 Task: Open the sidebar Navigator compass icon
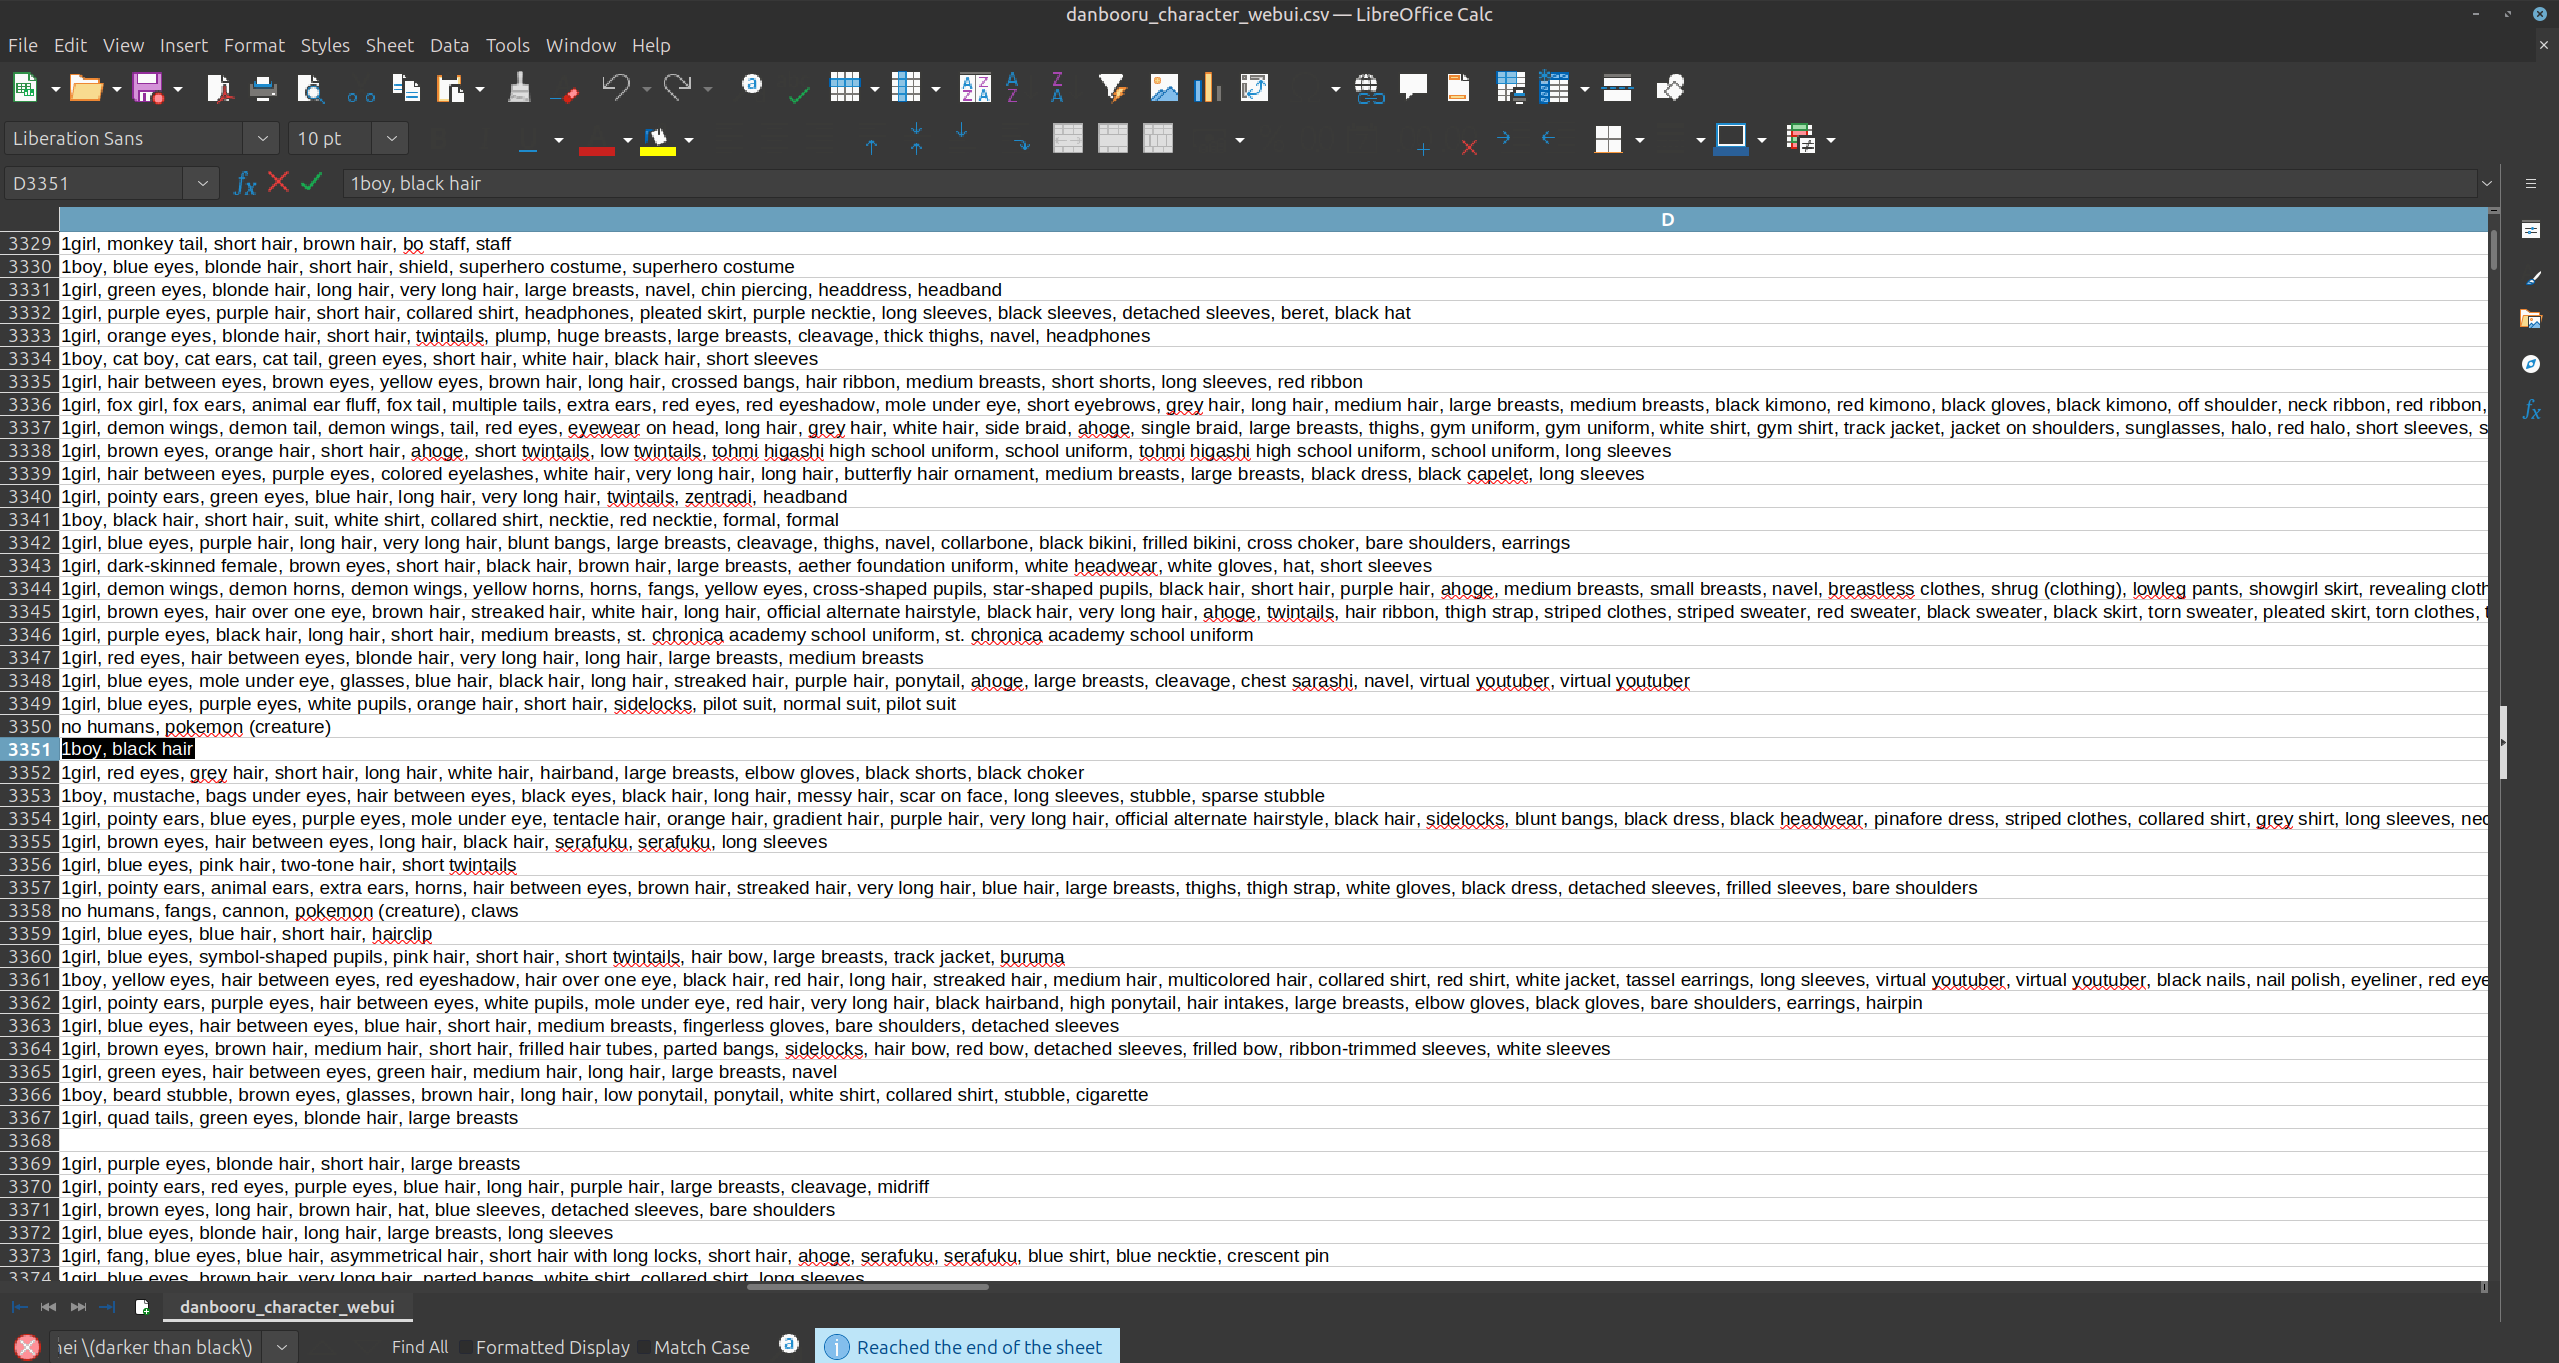click(x=2530, y=364)
